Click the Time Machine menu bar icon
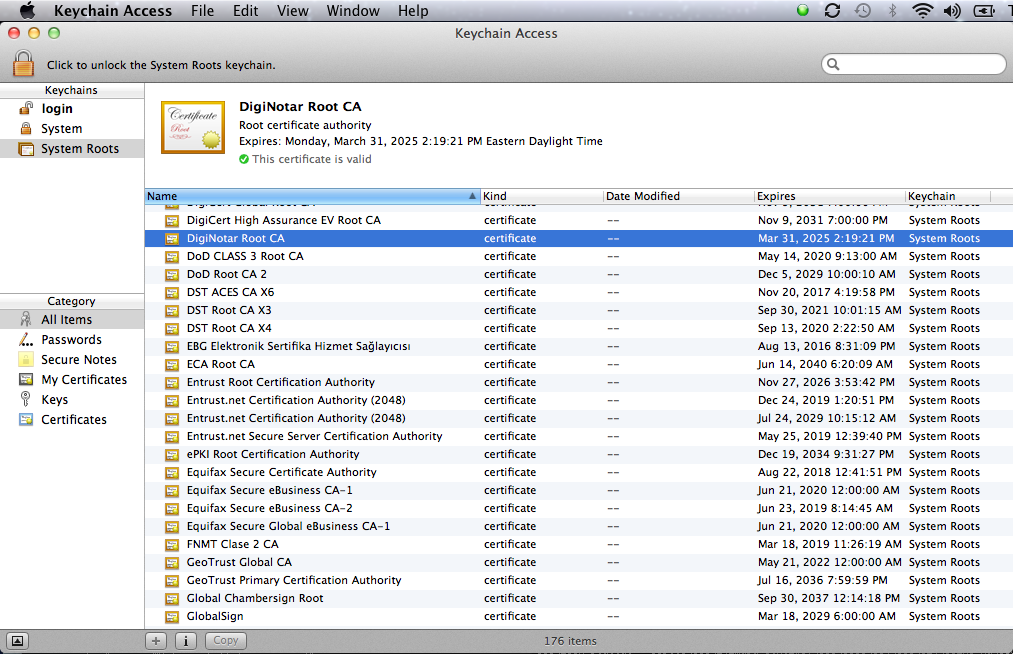 click(x=862, y=10)
